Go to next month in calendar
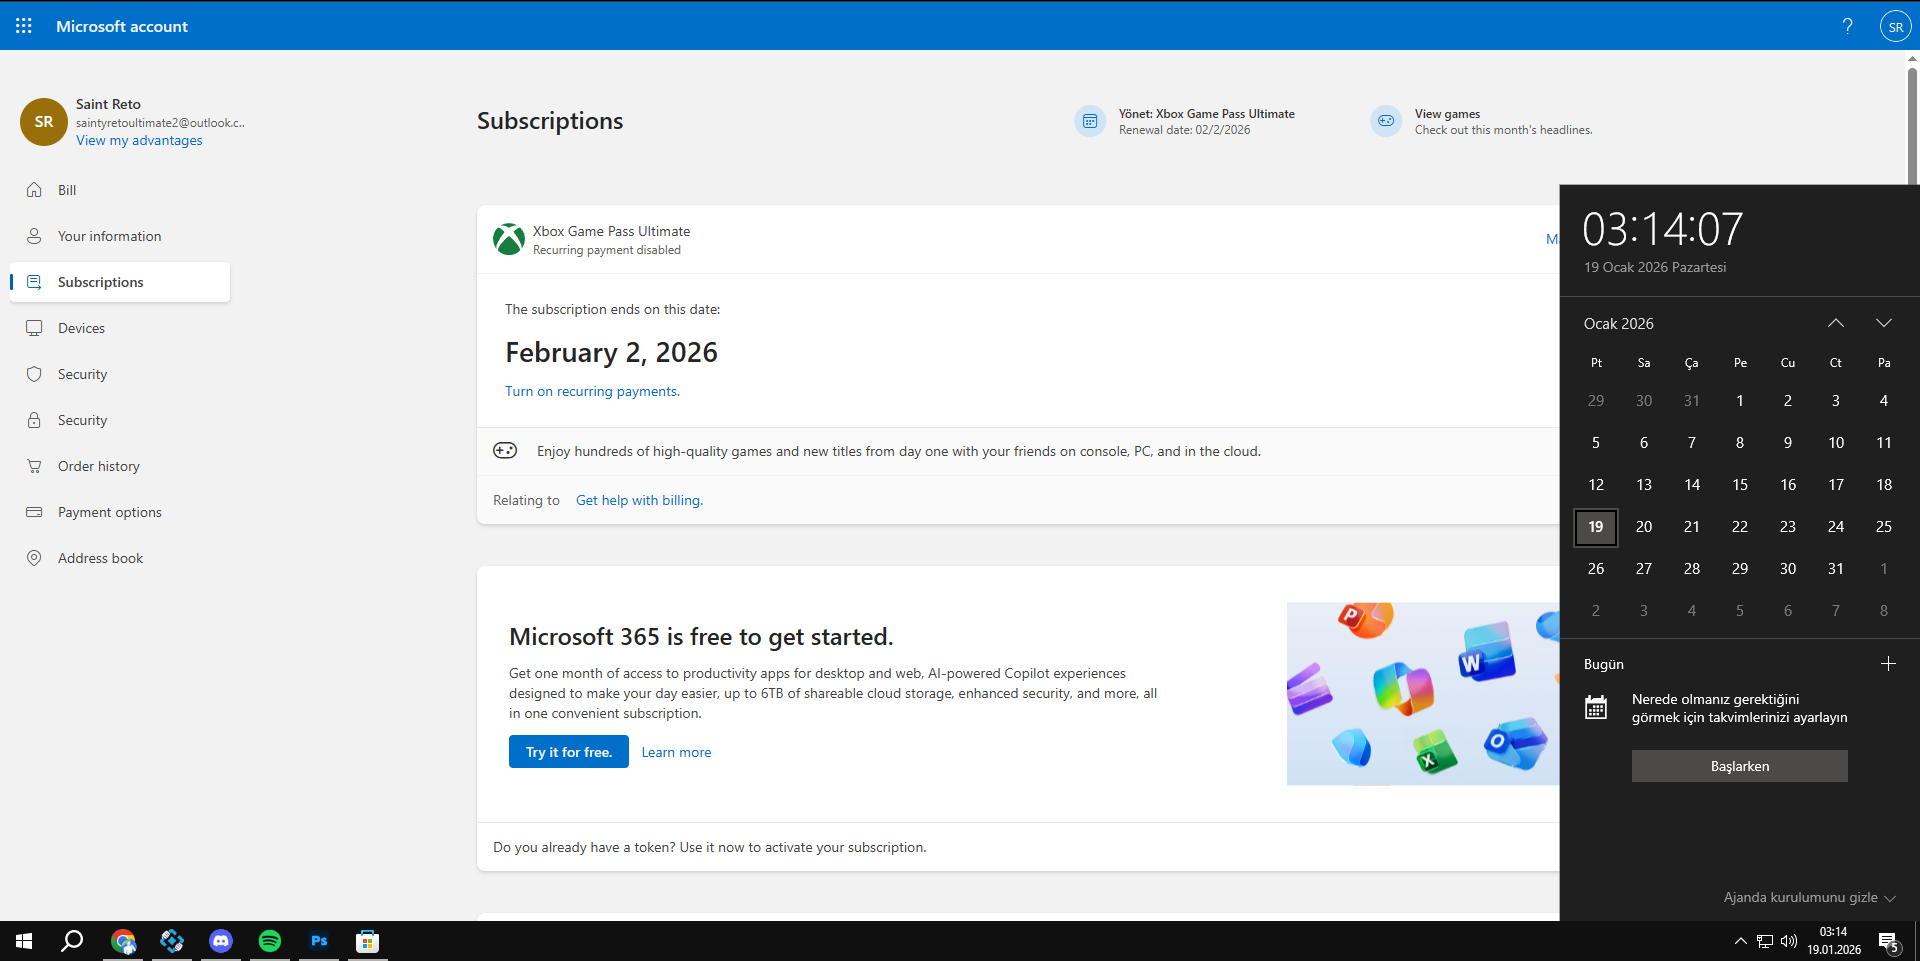Screen dimensions: 1920x961 click(x=1884, y=323)
